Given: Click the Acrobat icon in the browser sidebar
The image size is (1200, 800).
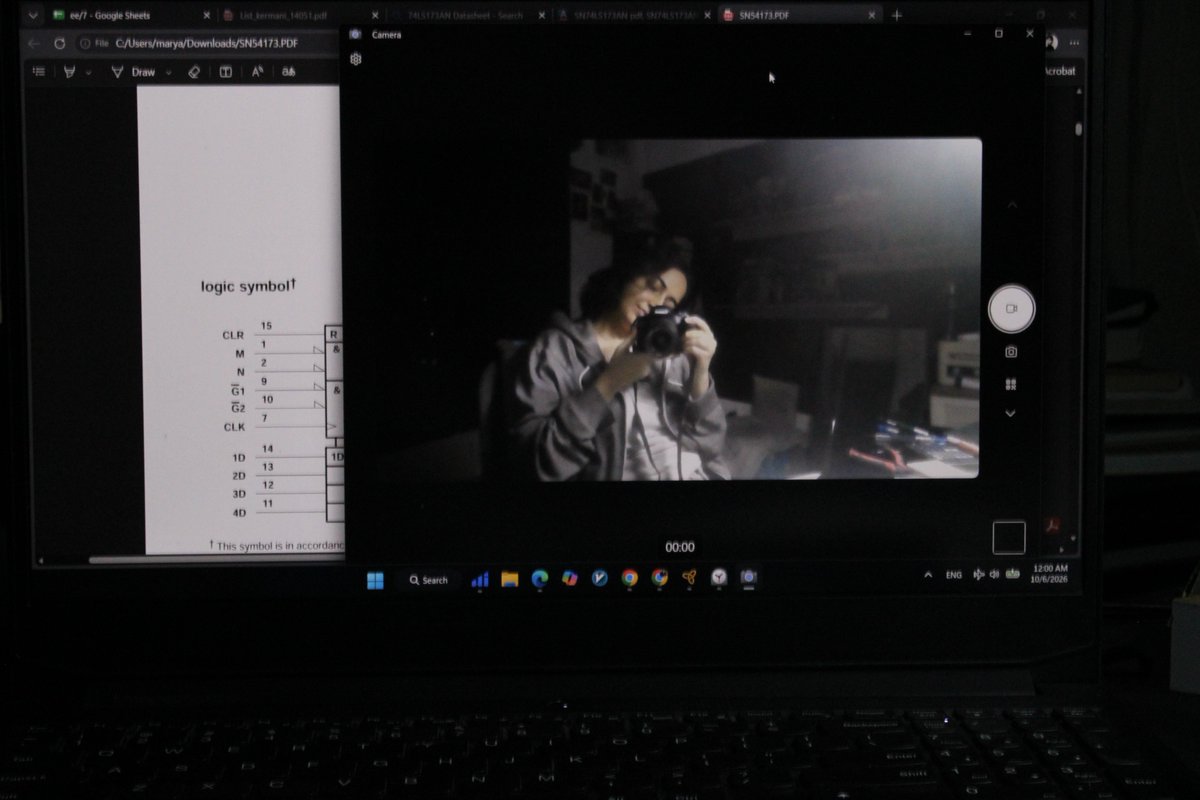Looking at the screenshot, I should click(x=1051, y=527).
